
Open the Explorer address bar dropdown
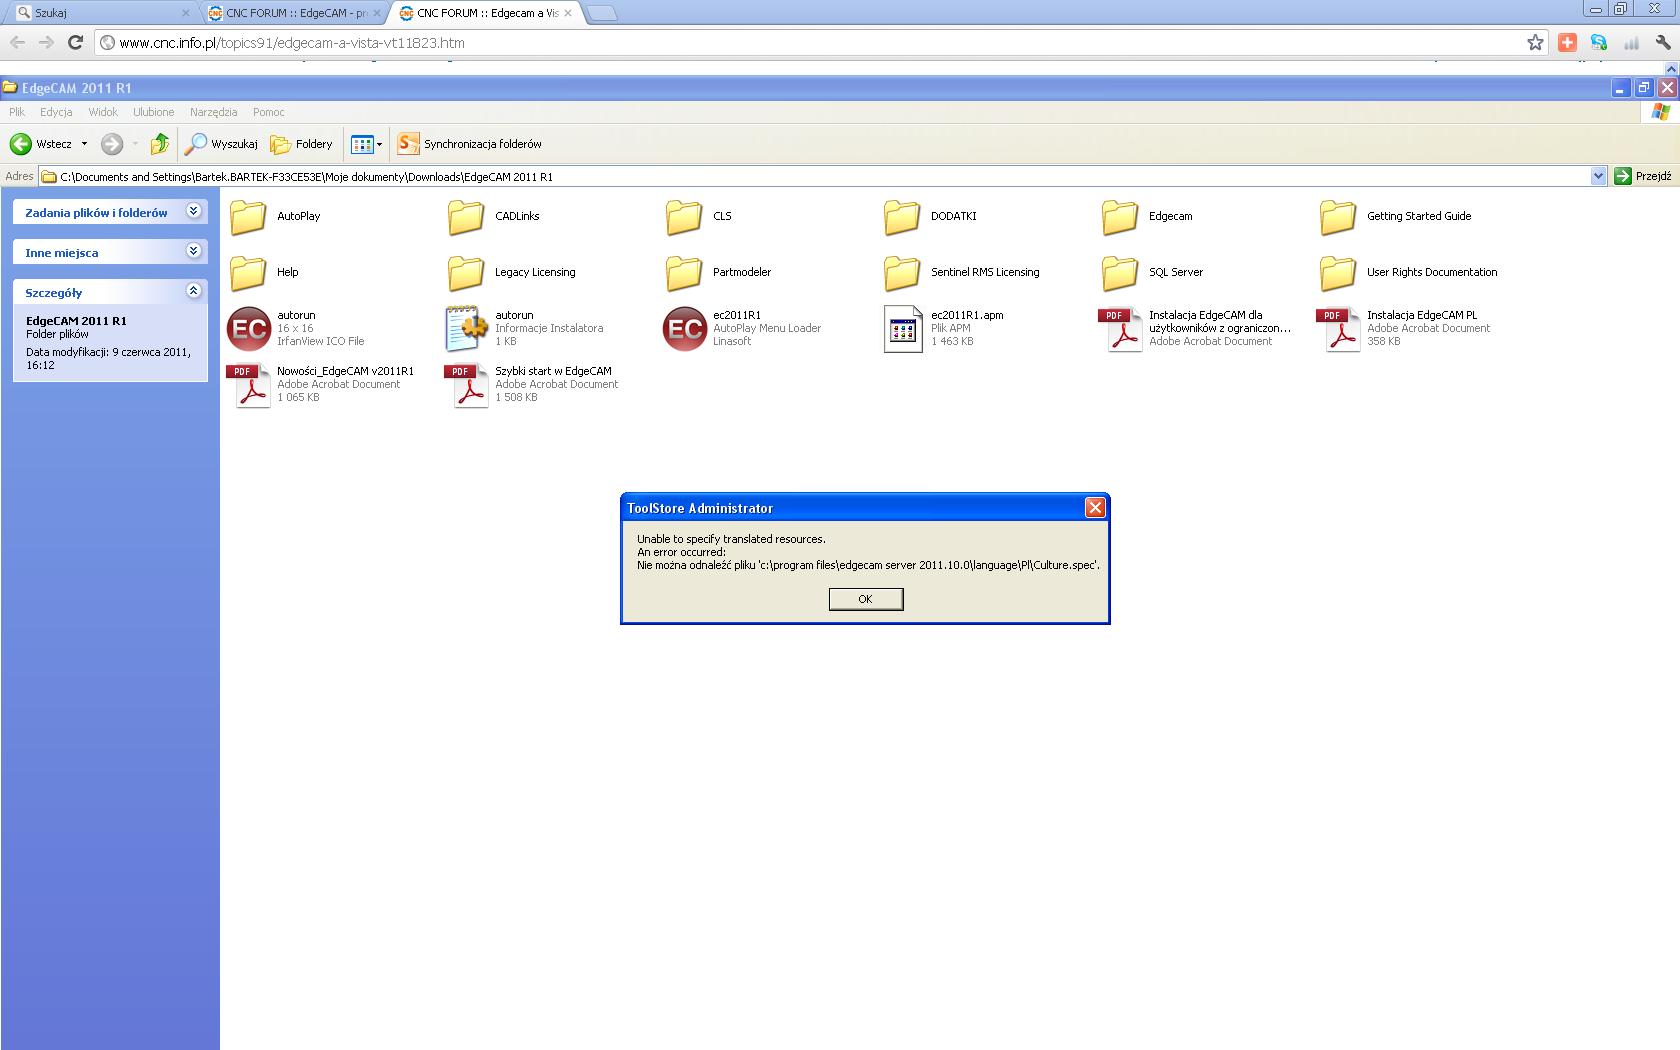1598,176
